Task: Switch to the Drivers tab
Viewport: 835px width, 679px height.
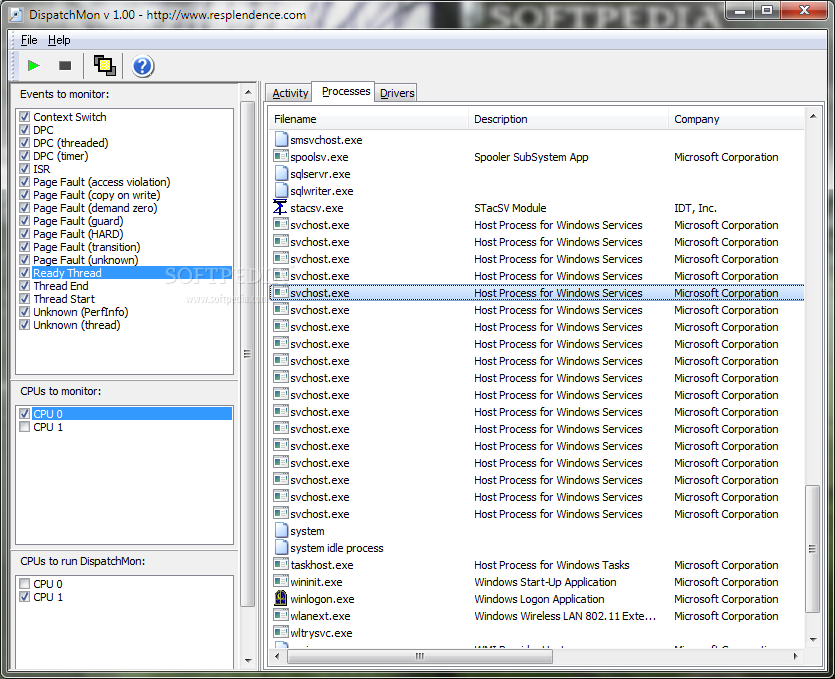Action: pos(397,93)
